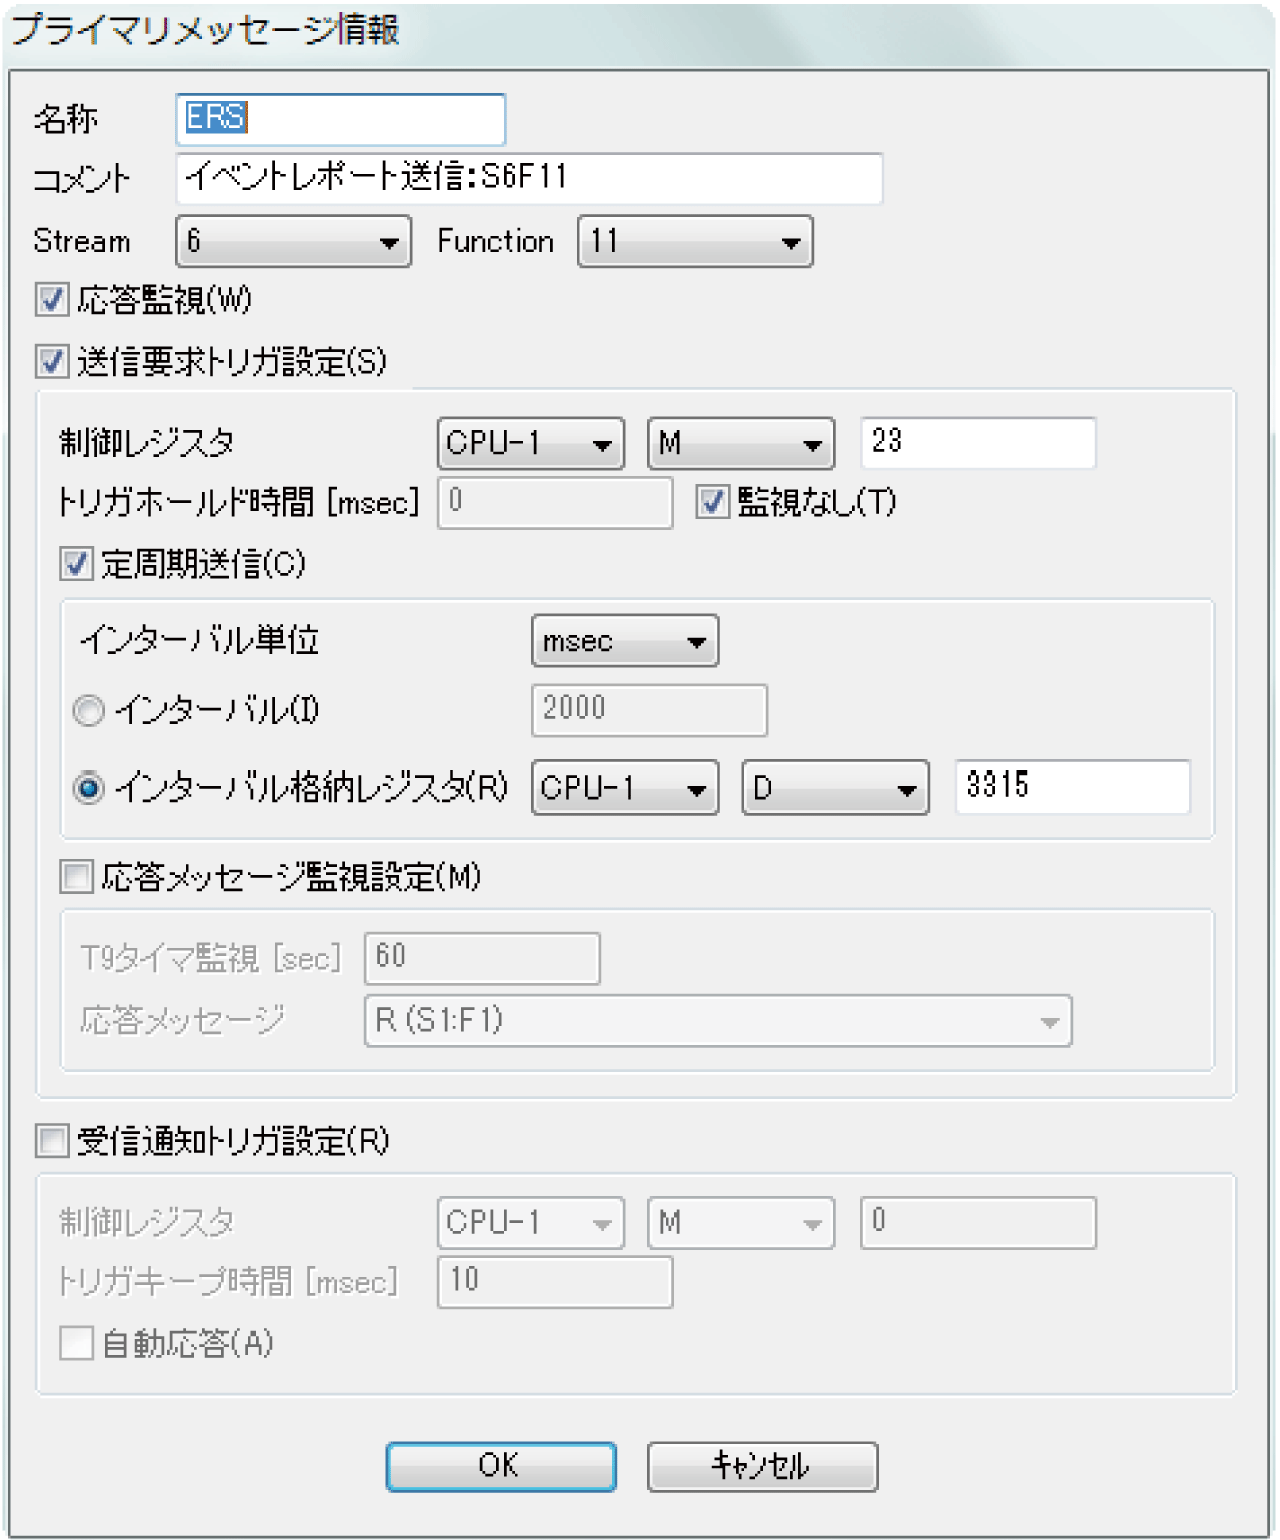Enable 応答メッセージ監視設定(M) checkbox
This screenshot has height=1540, width=1280.
coord(76,877)
